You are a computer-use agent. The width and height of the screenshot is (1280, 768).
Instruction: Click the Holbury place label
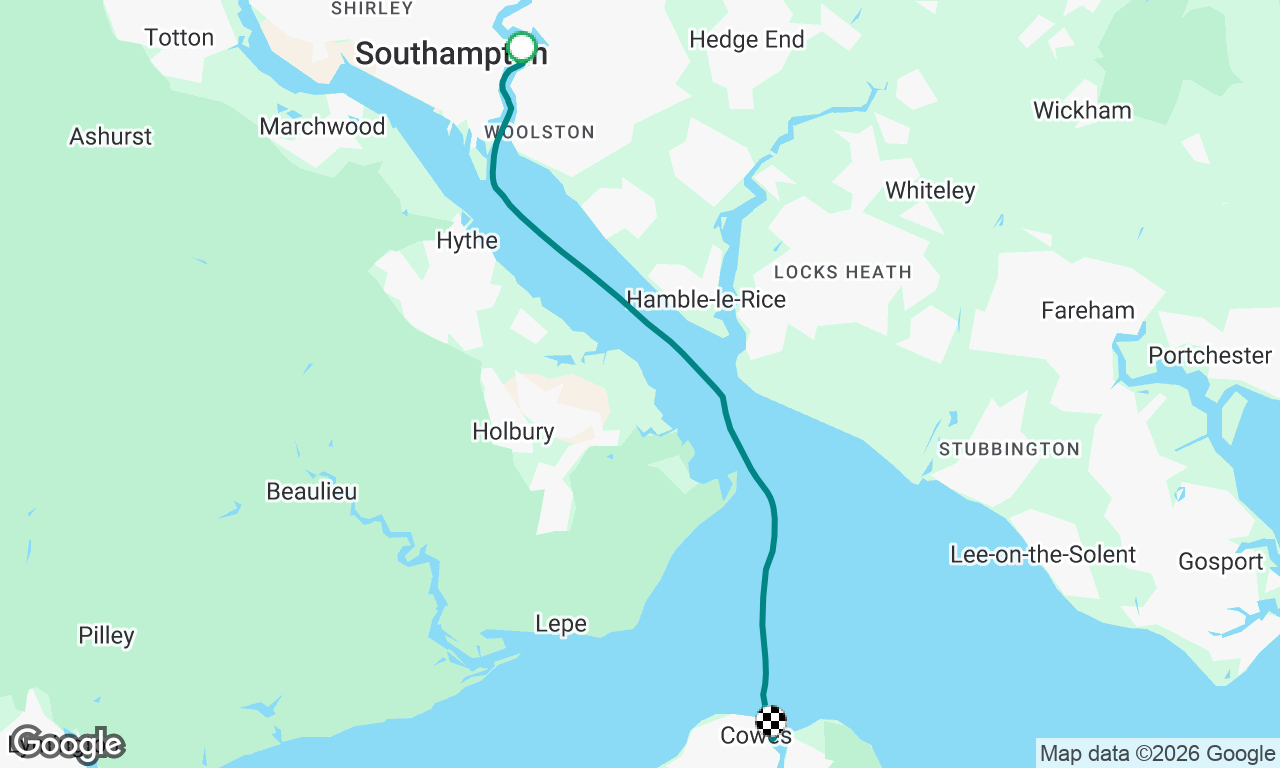coord(513,432)
